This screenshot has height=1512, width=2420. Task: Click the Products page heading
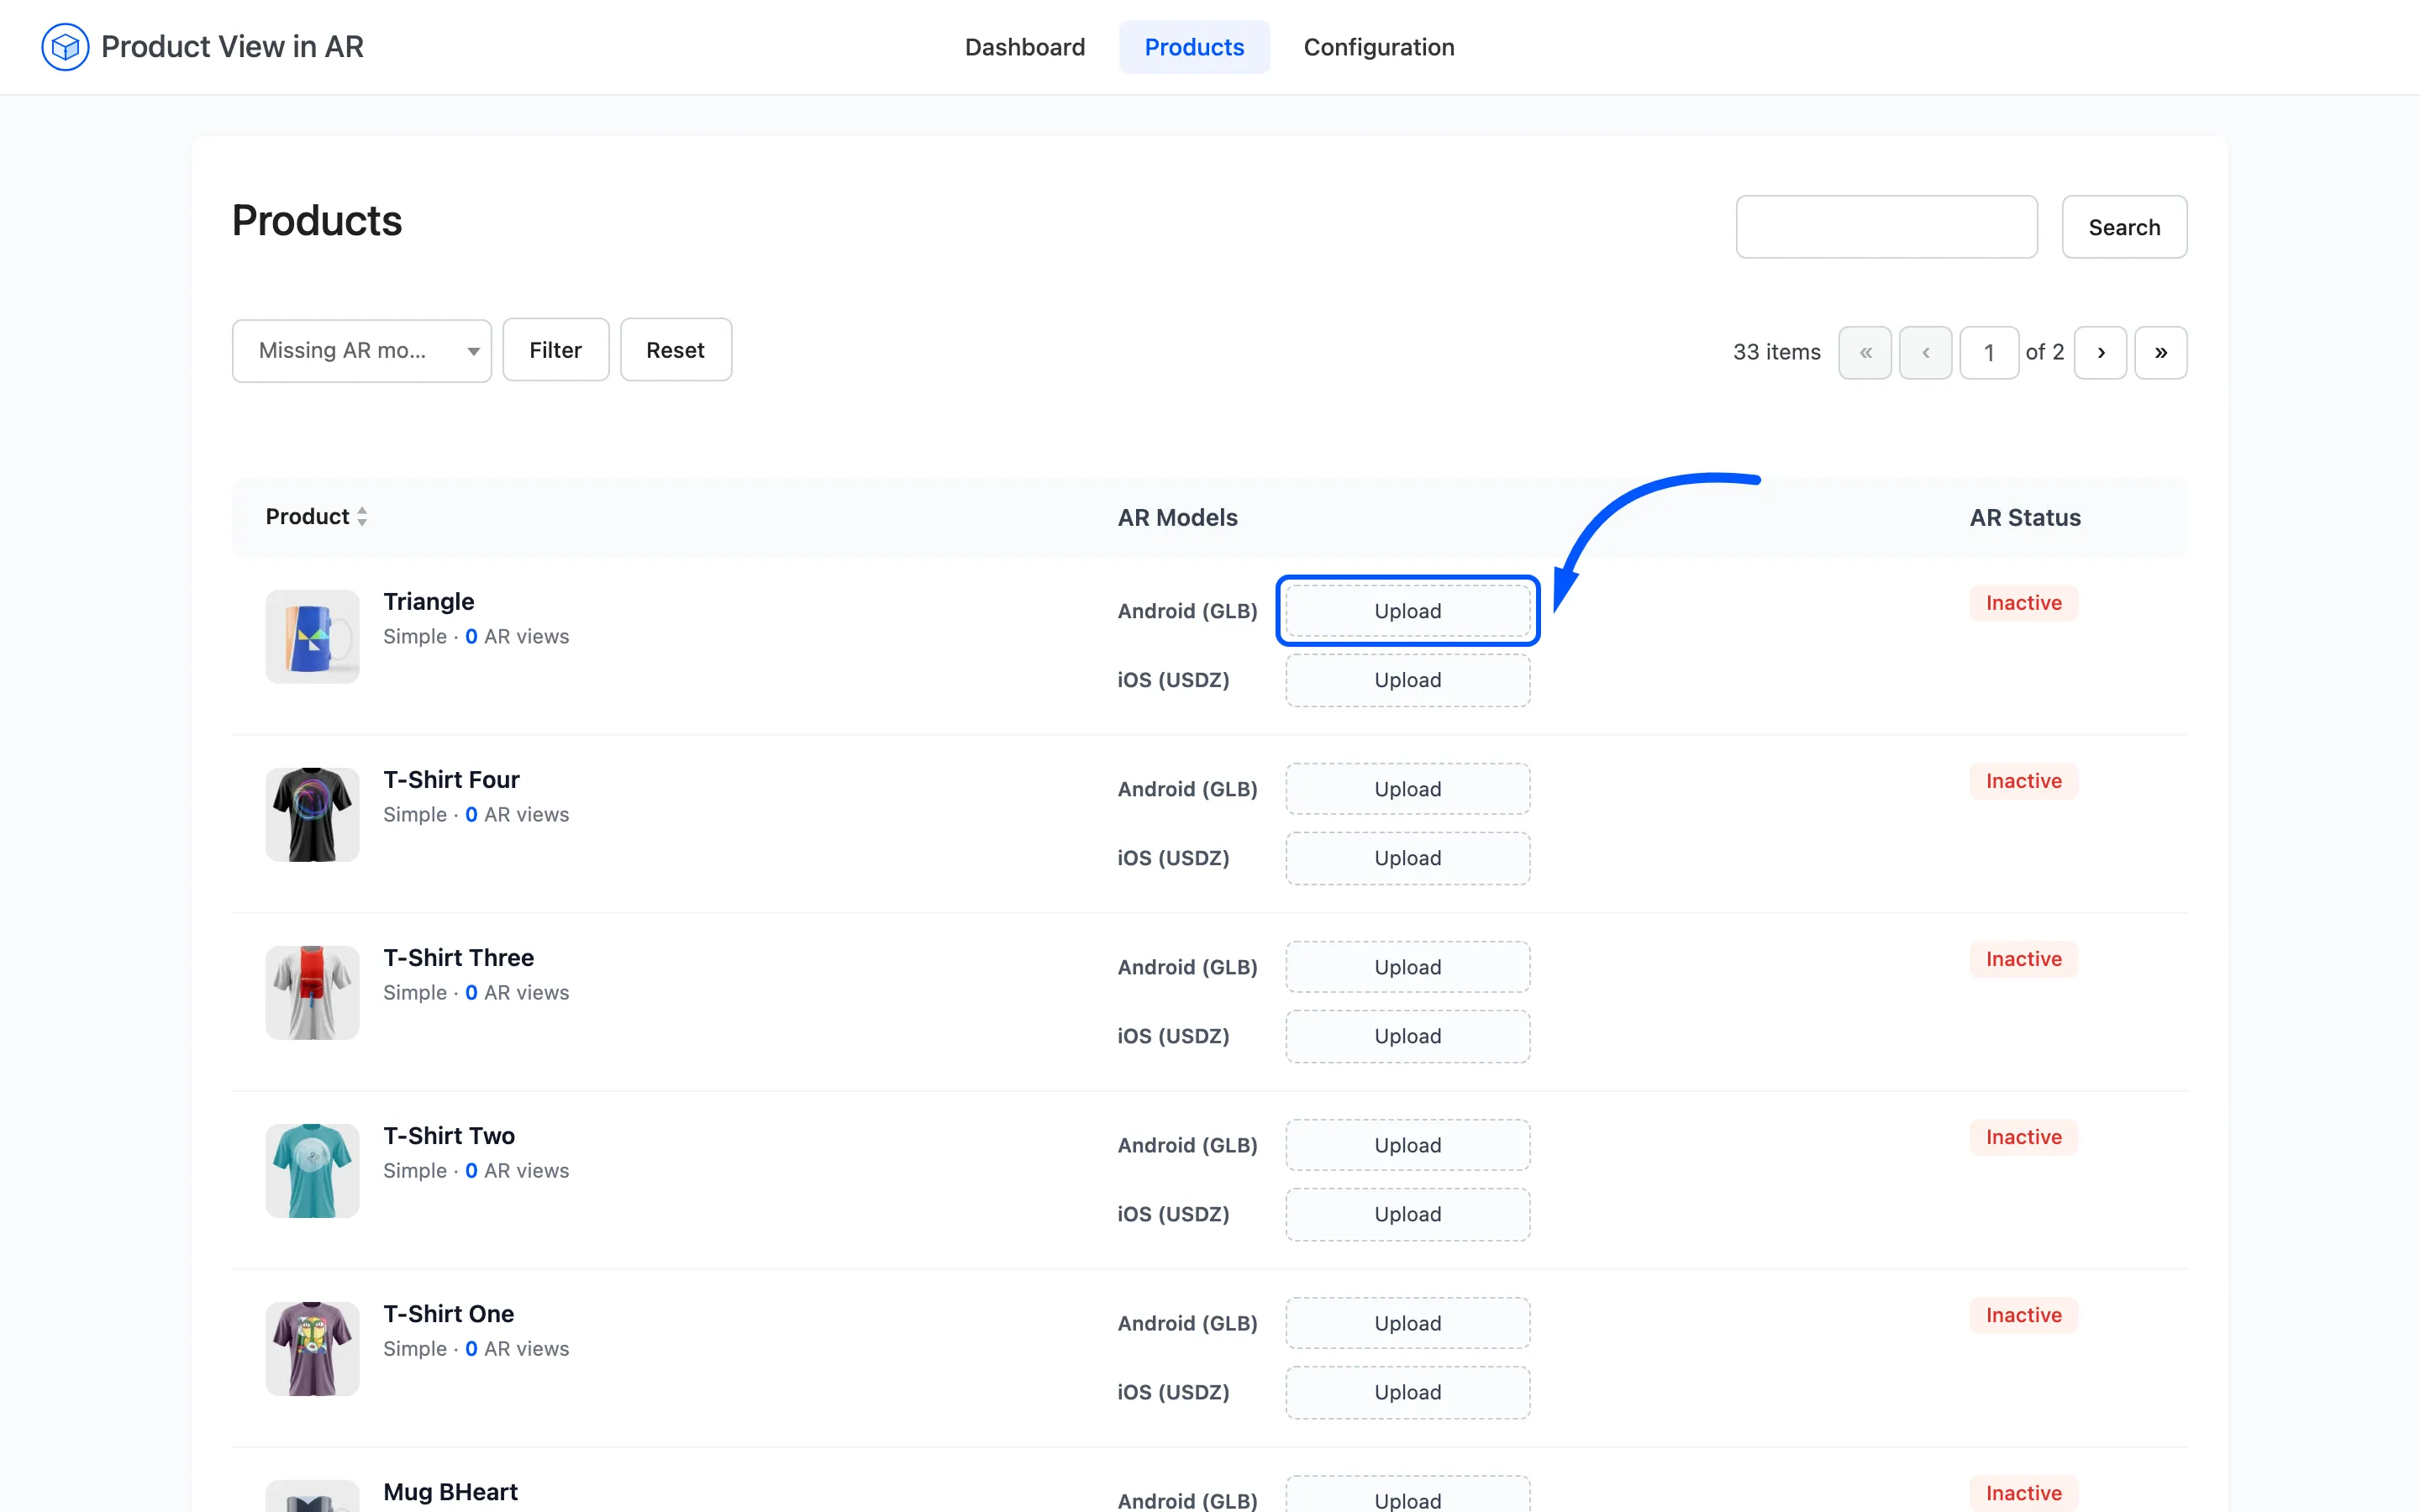click(316, 220)
